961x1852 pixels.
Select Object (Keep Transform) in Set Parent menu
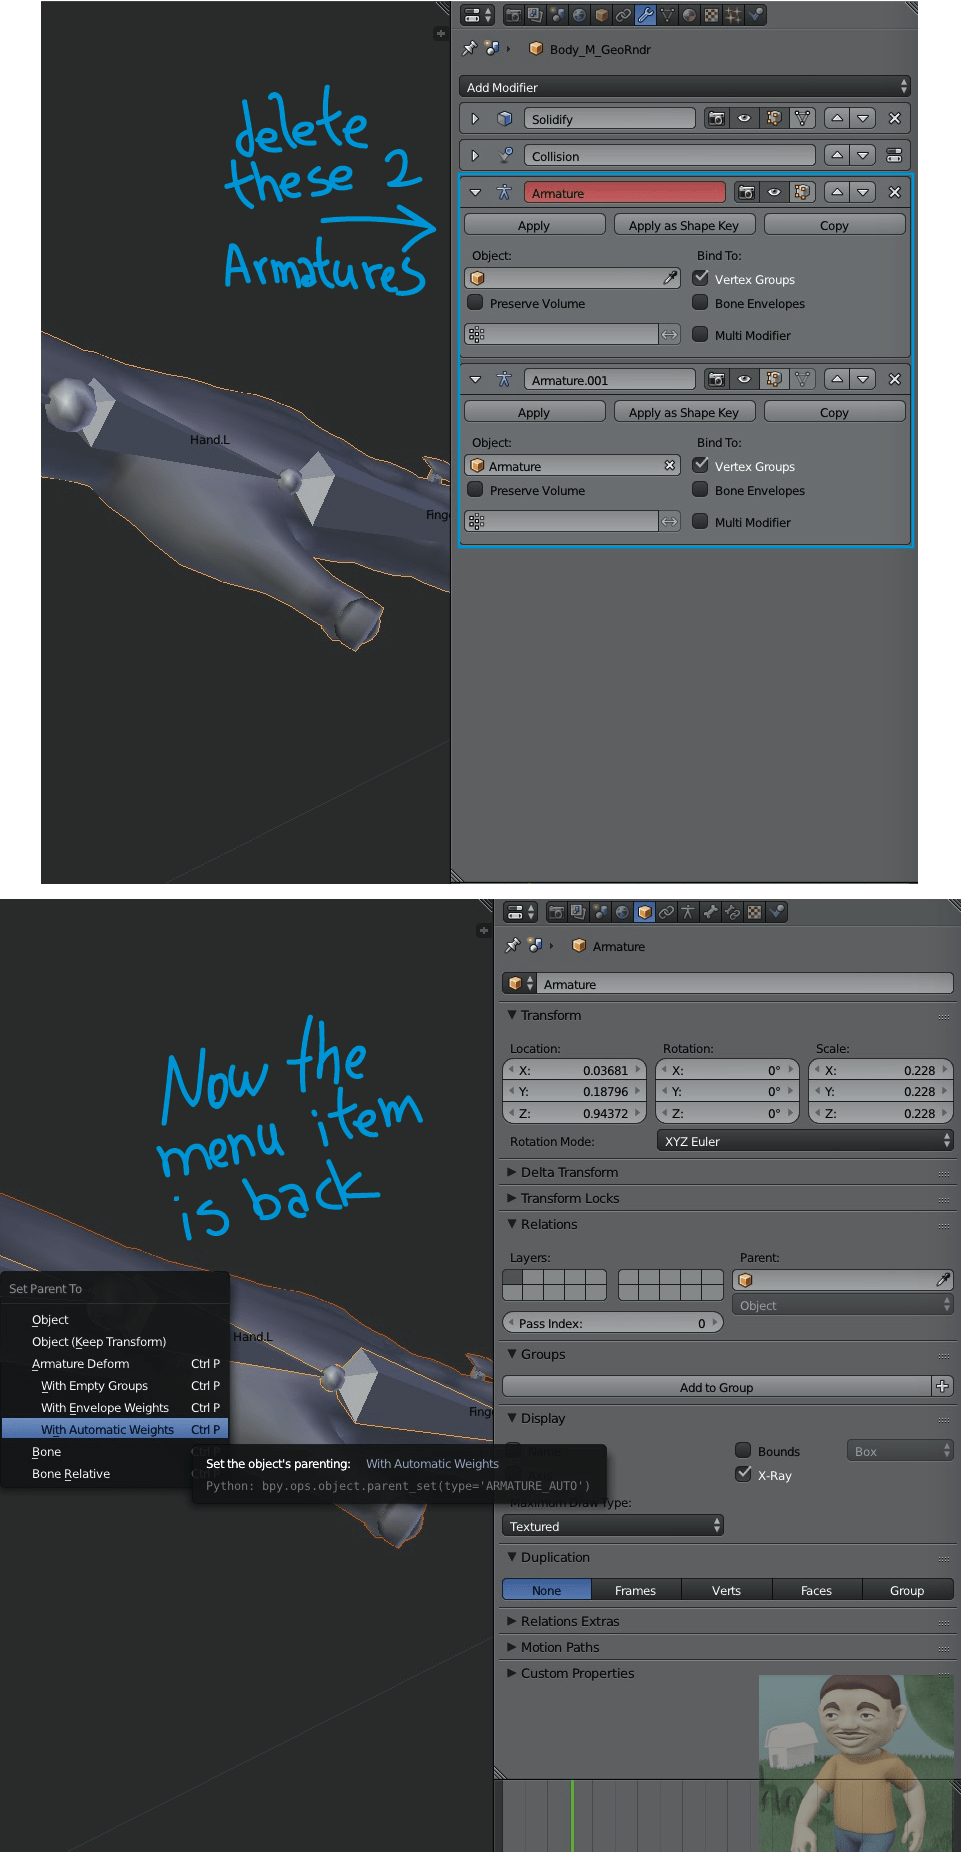[115, 1341]
